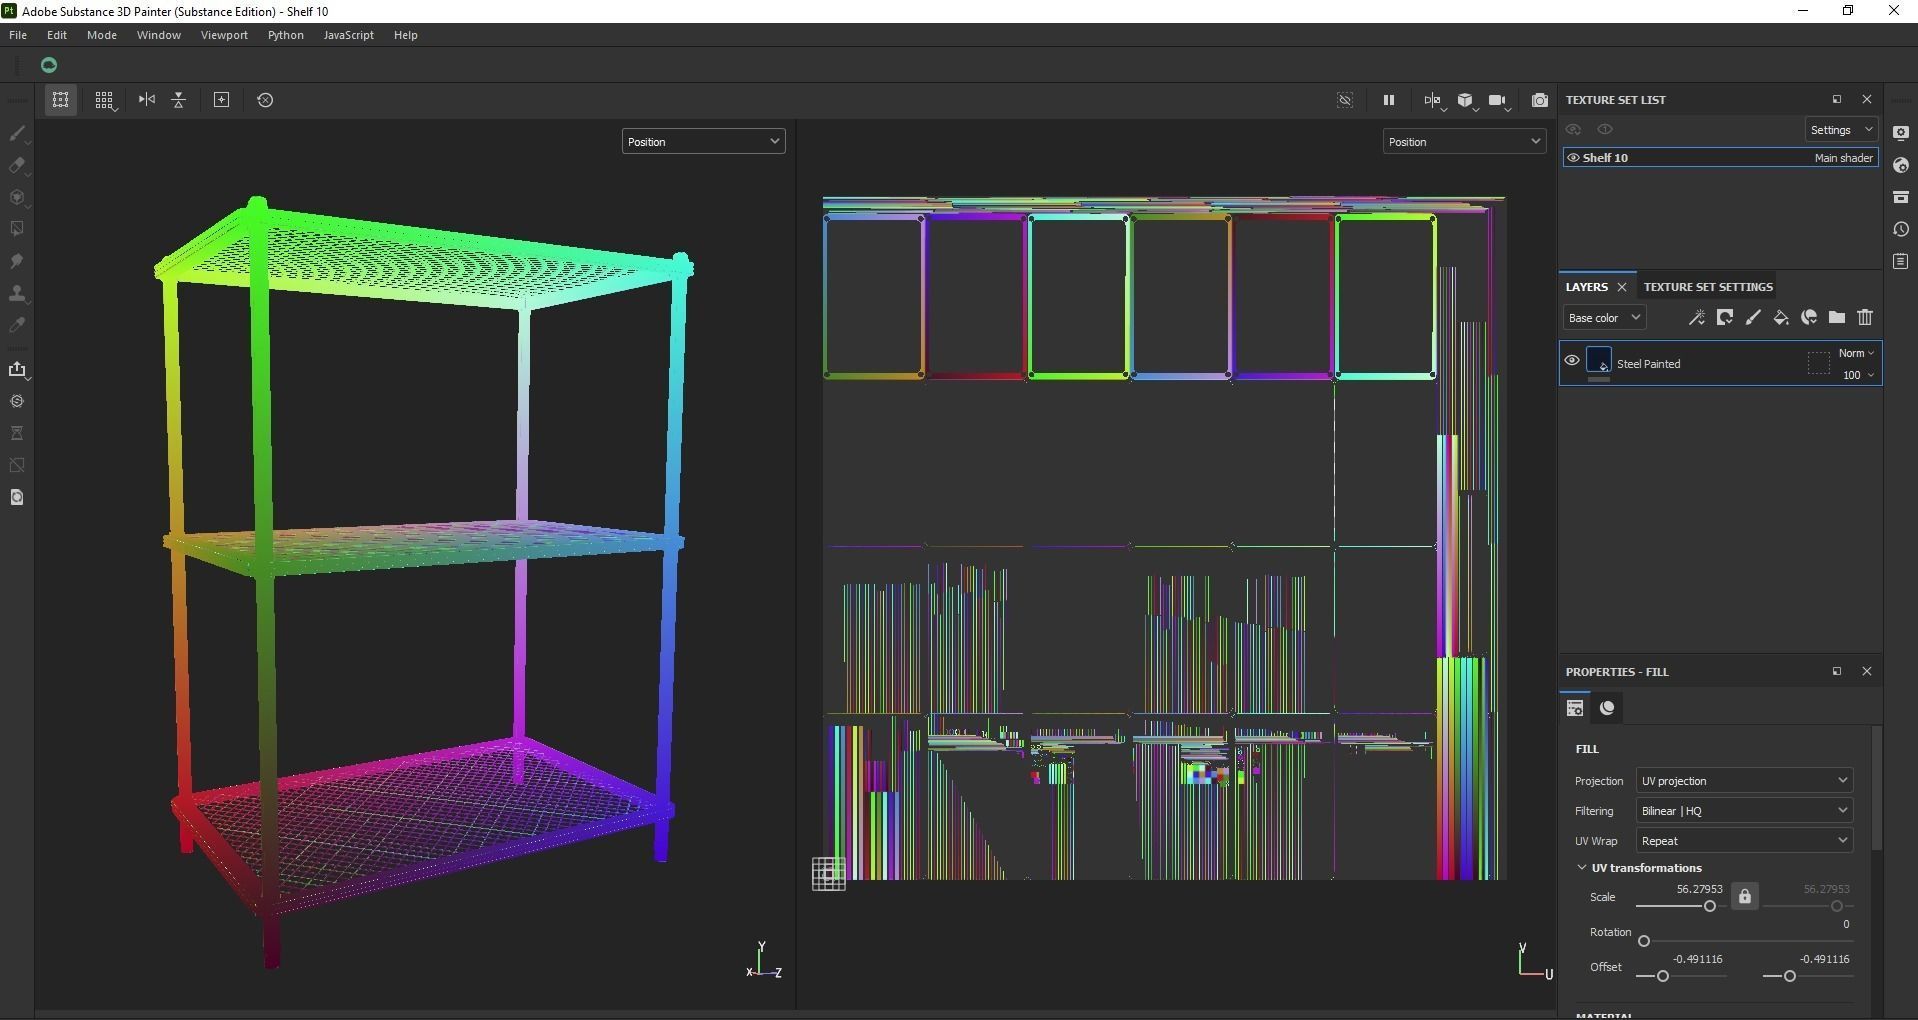The width and height of the screenshot is (1918, 1020).
Task: Click the first Scale slider handle
Action: [x=1710, y=906]
